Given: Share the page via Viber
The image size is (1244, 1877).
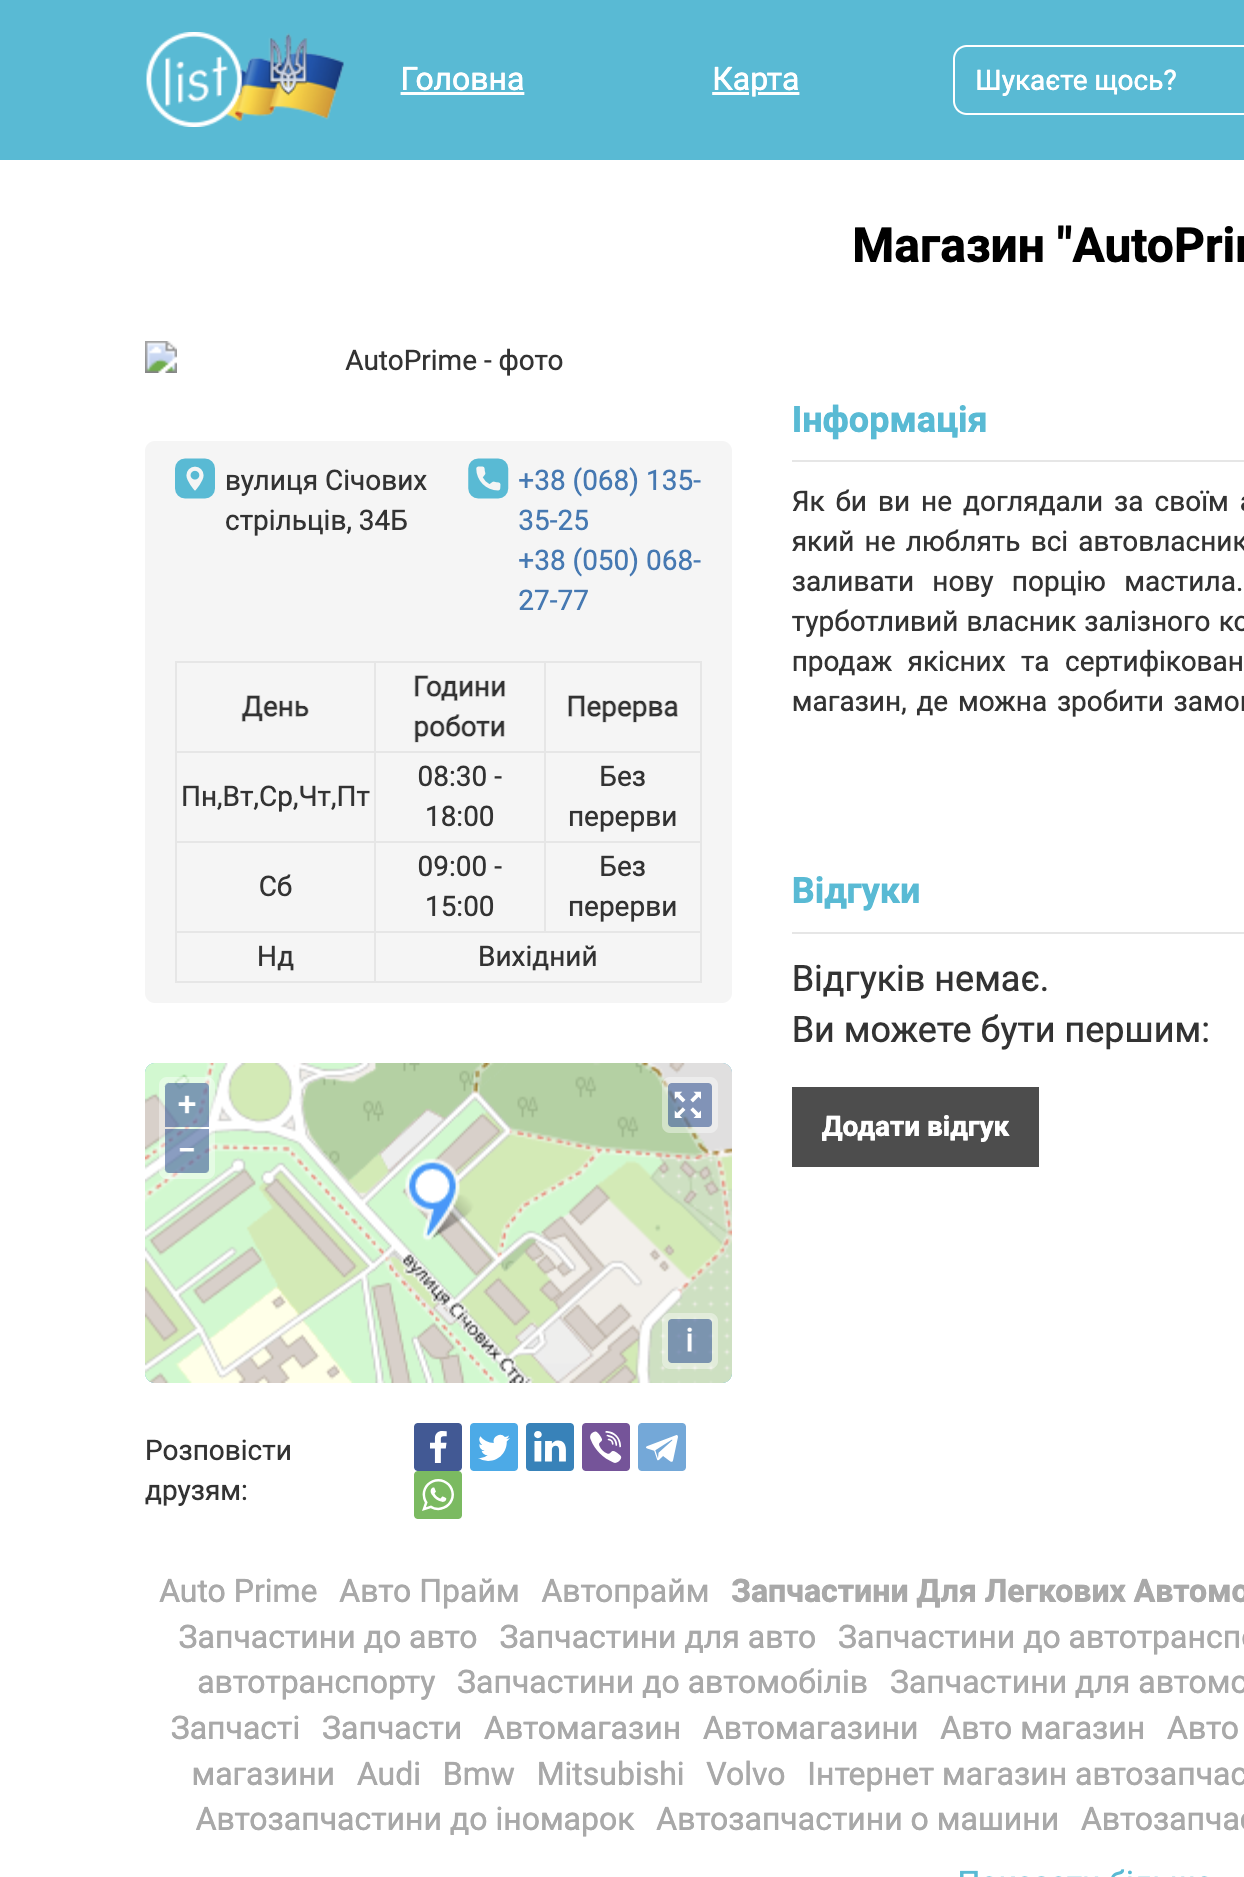Looking at the screenshot, I should (x=606, y=1447).
